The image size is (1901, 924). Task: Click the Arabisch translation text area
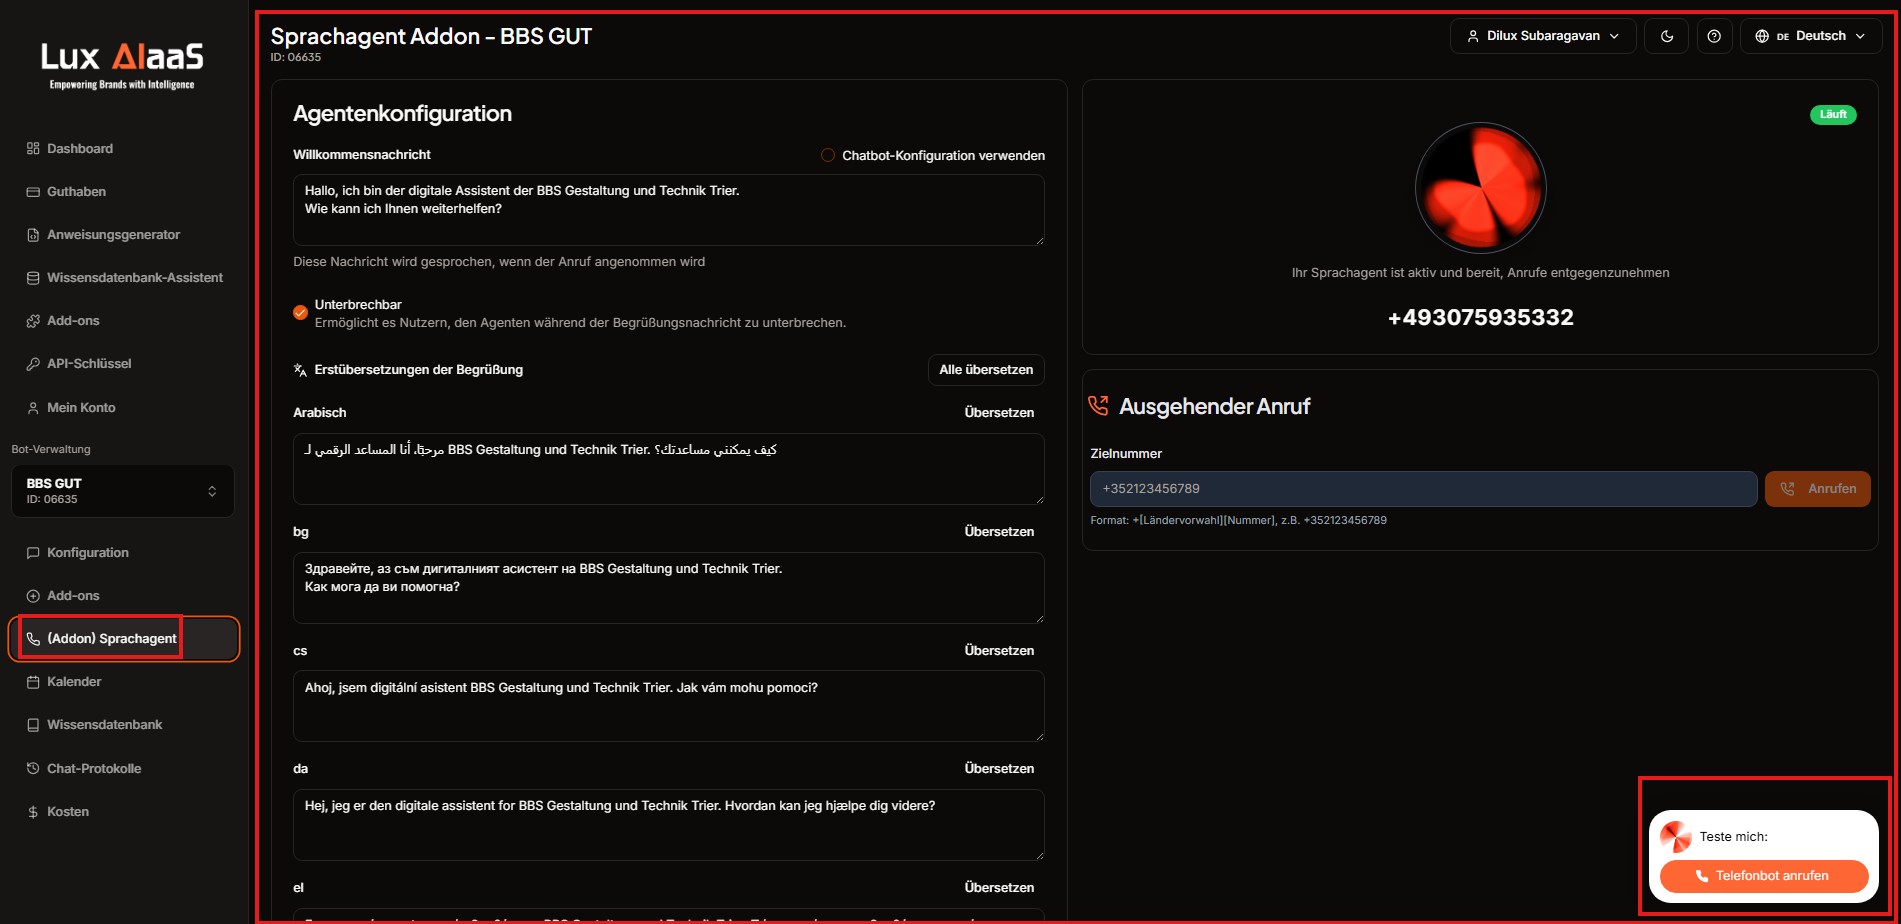[669, 469]
